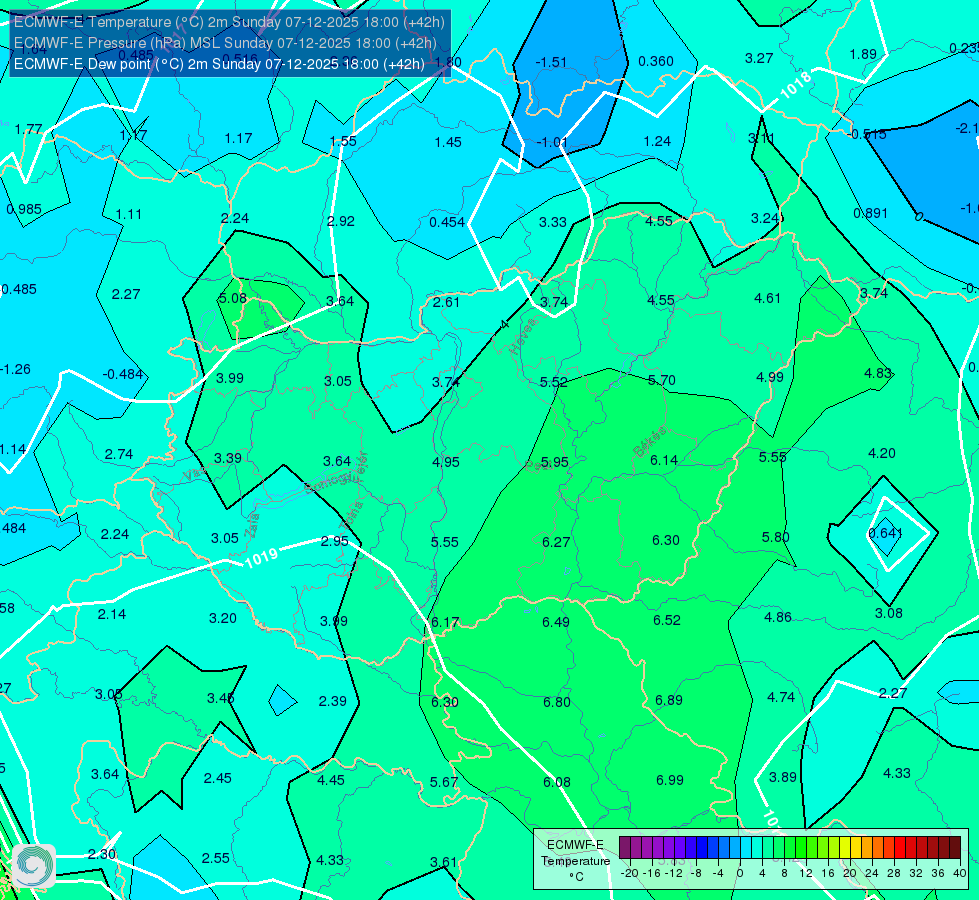Click the 1018 isobar label
979x900 pixels.
[x=796, y=86]
